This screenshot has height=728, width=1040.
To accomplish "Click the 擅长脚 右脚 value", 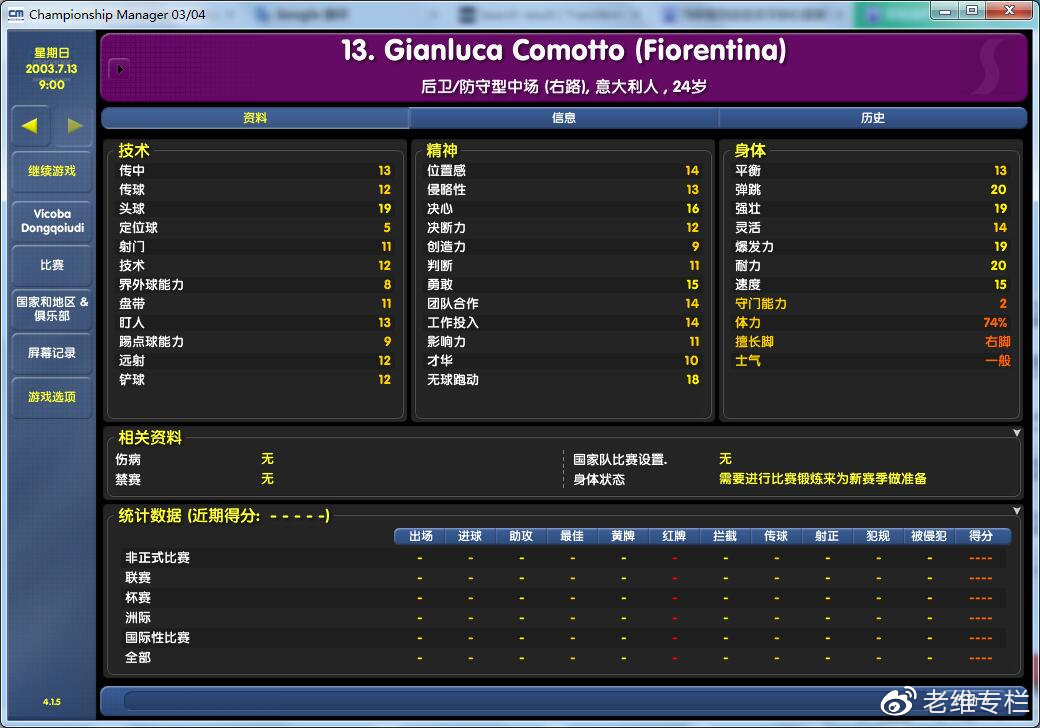I will click(x=998, y=341).
